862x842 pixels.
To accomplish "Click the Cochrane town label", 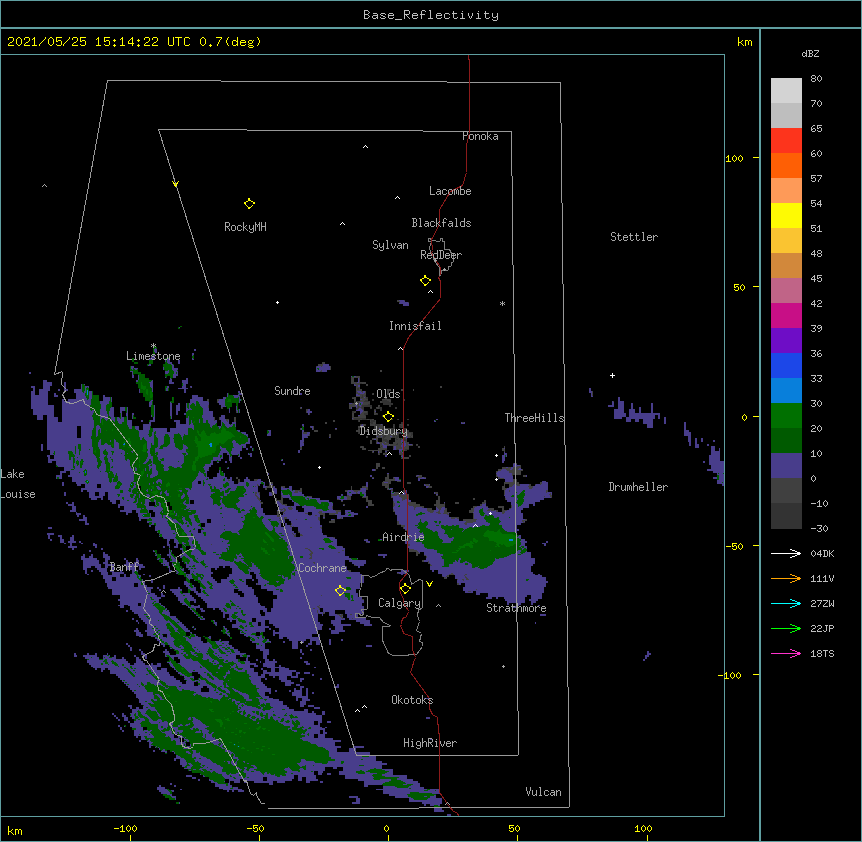I will click(x=322, y=568).
